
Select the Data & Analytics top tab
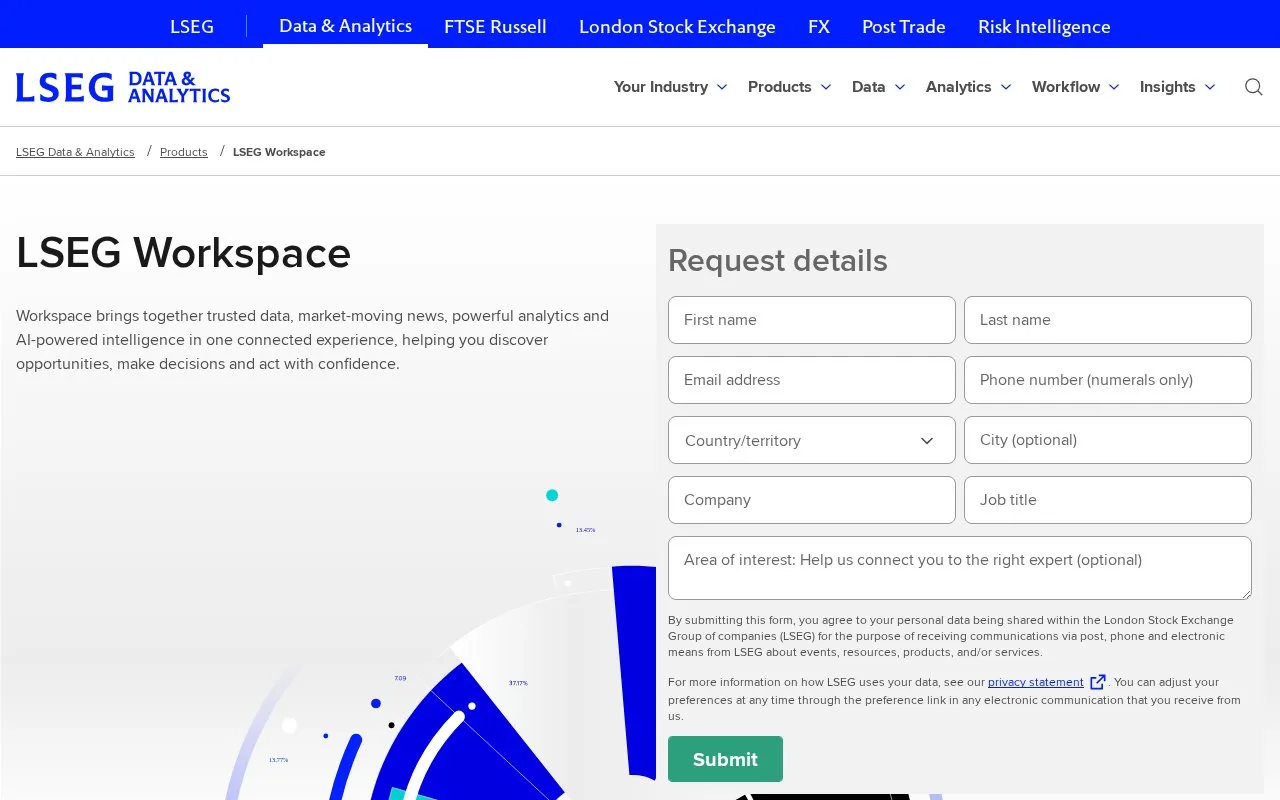[345, 26]
